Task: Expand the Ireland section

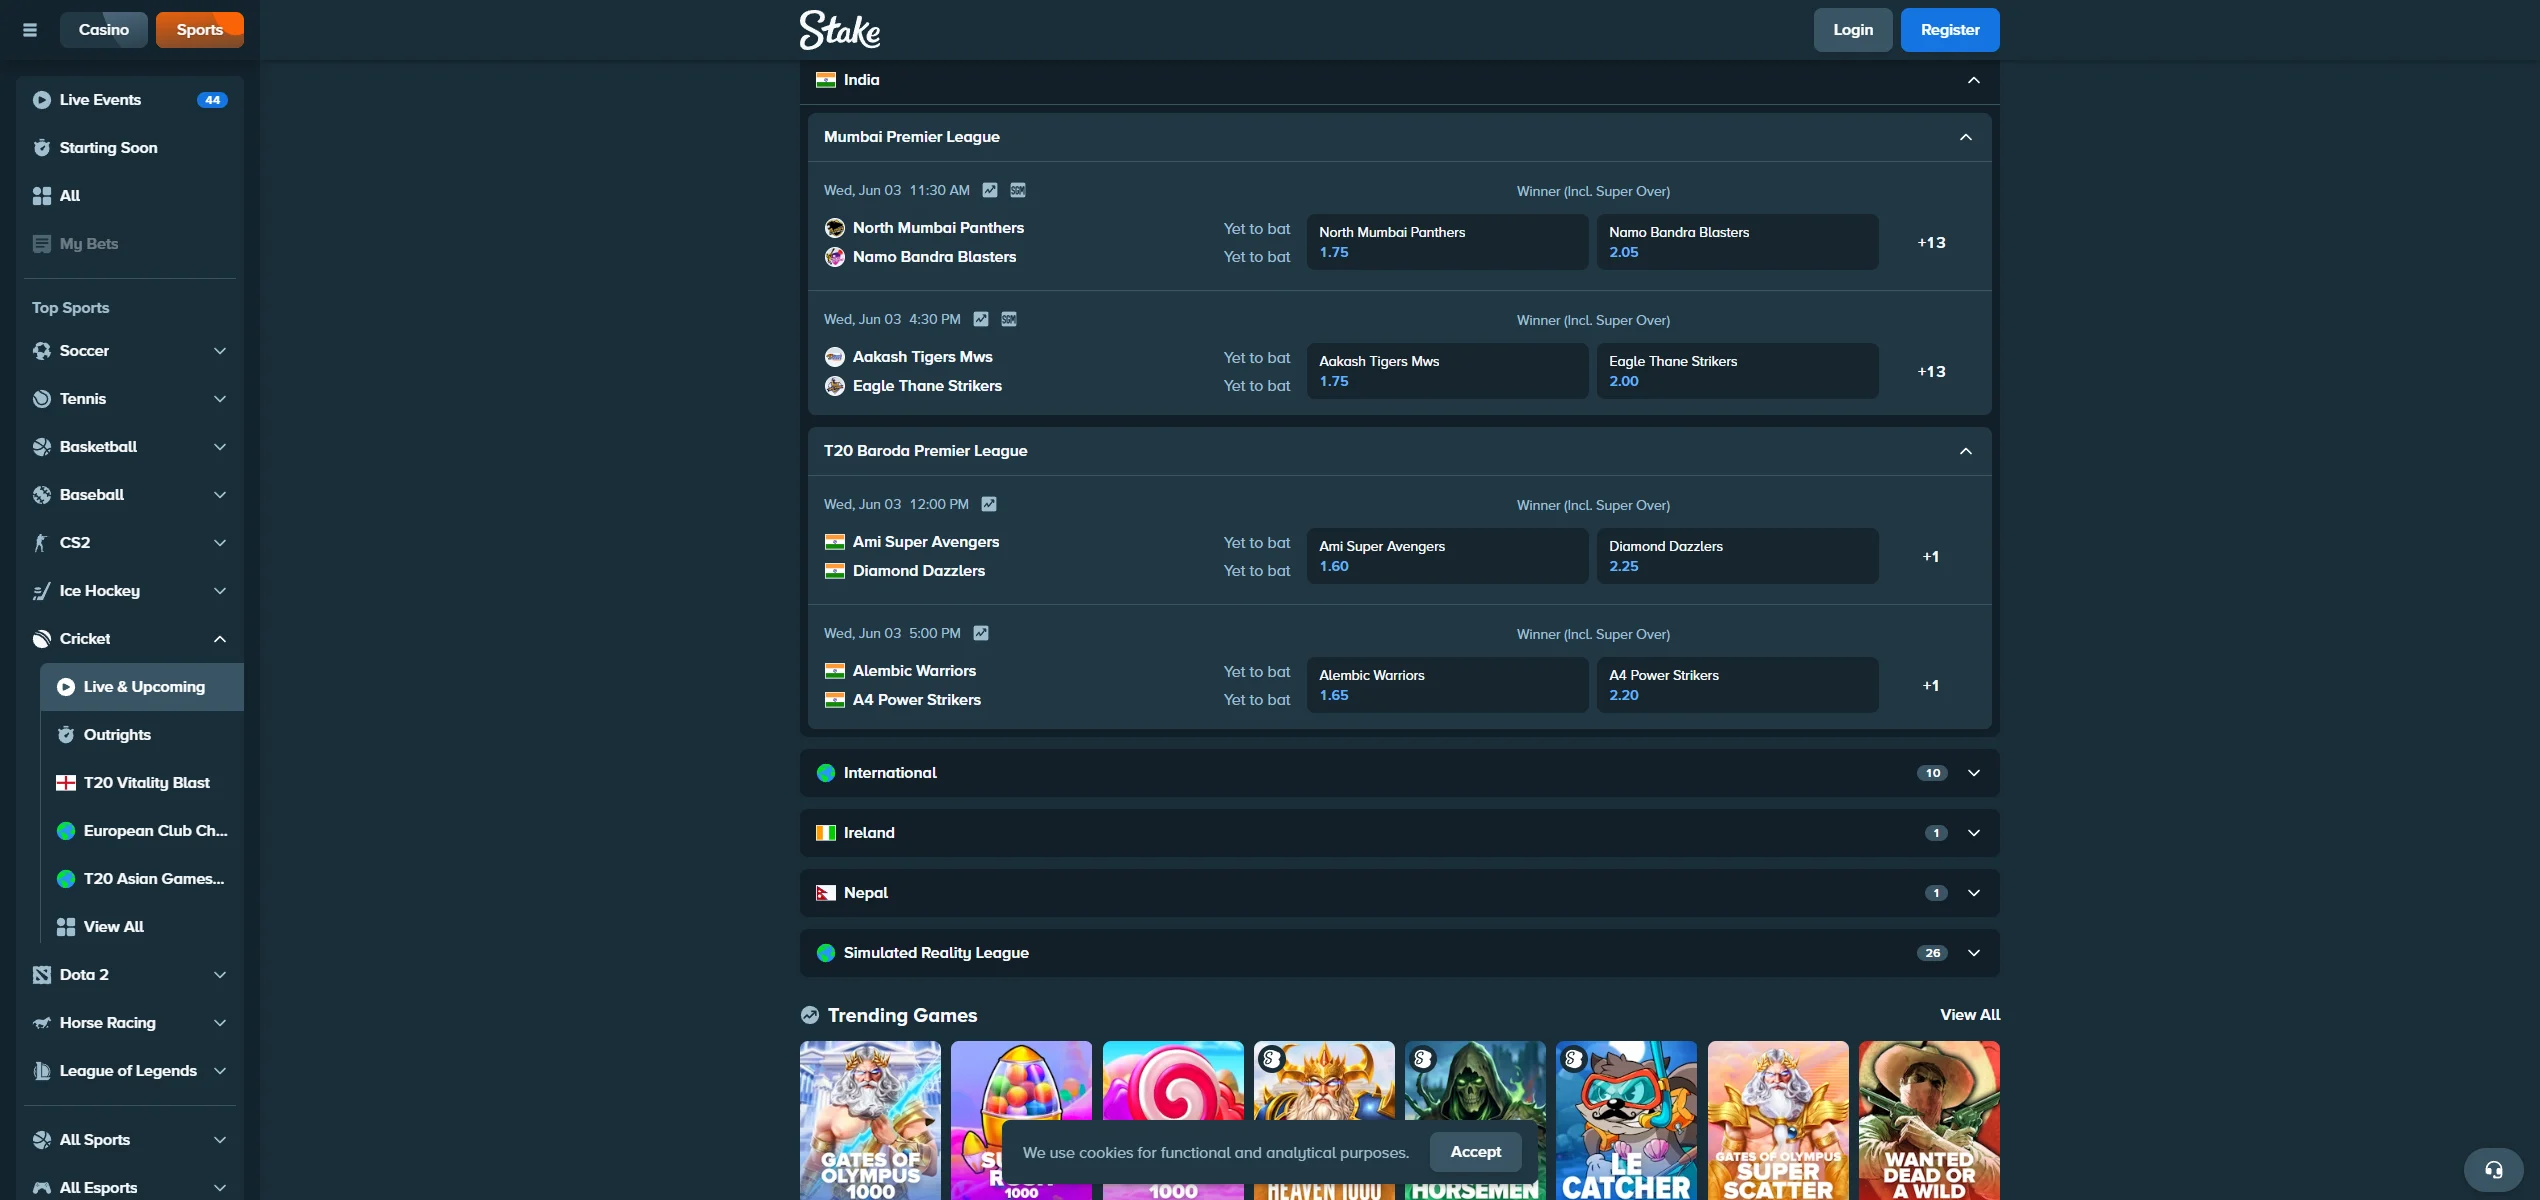Action: click(1974, 833)
